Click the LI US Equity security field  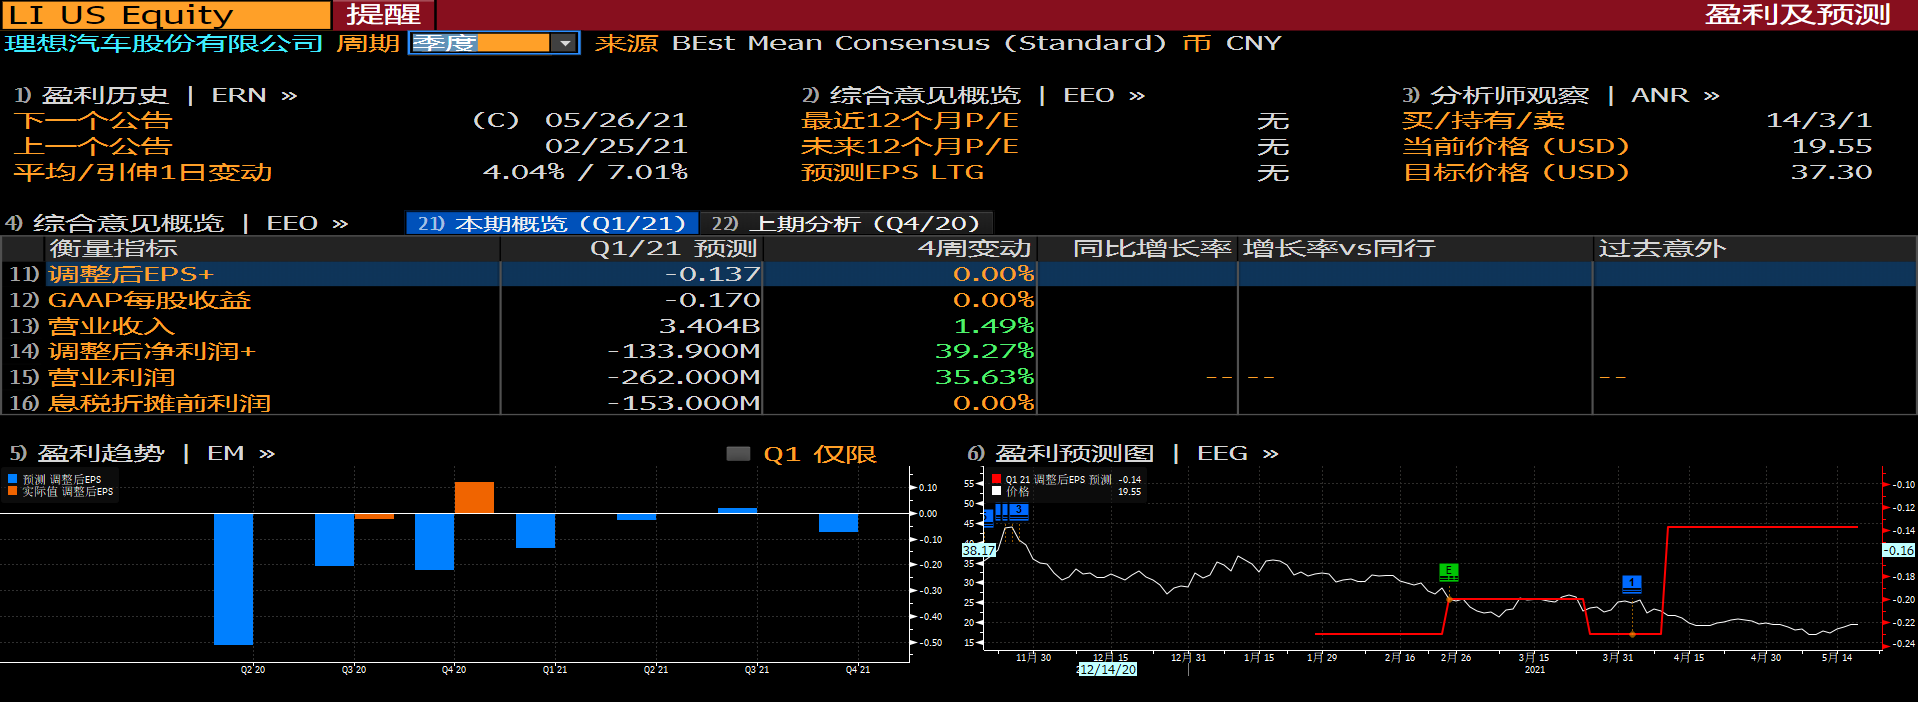click(x=165, y=15)
